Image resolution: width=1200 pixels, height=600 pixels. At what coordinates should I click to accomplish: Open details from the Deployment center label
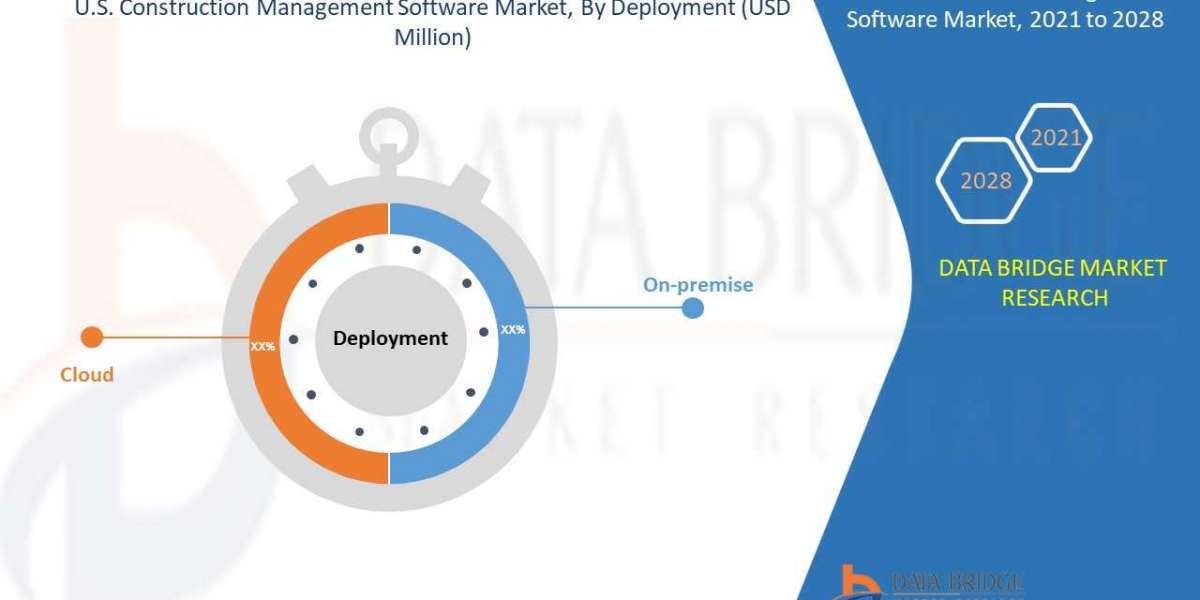[x=390, y=338]
